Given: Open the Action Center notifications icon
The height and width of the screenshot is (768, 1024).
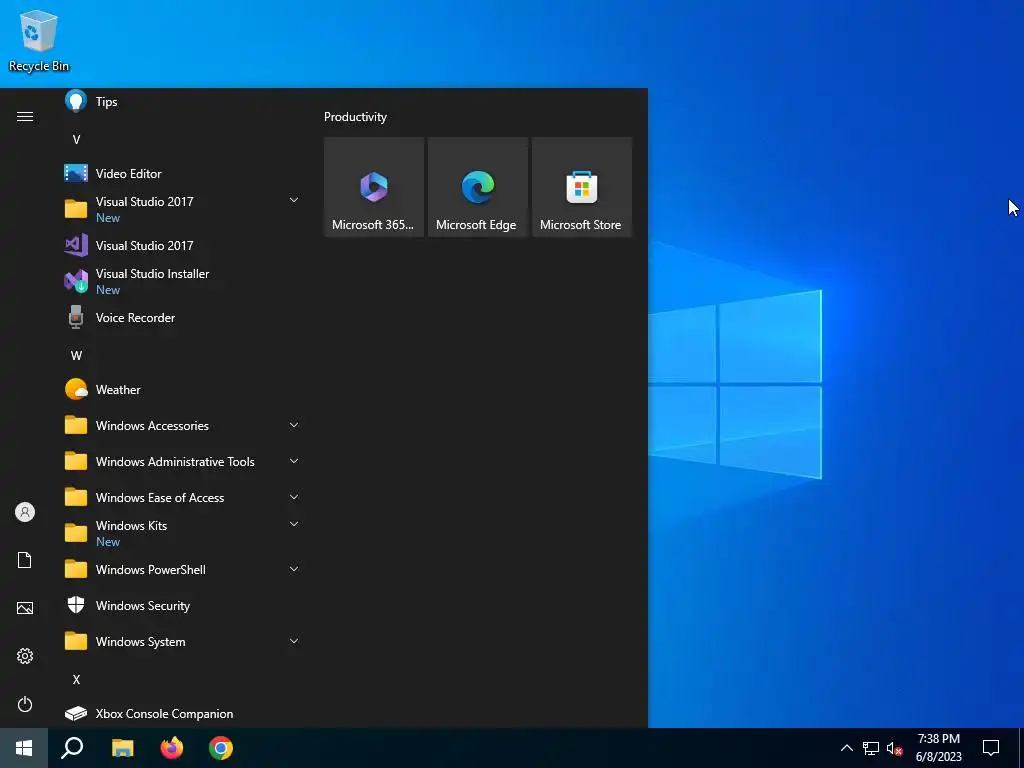Looking at the screenshot, I should pyautogui.click(x=991, y=748).
